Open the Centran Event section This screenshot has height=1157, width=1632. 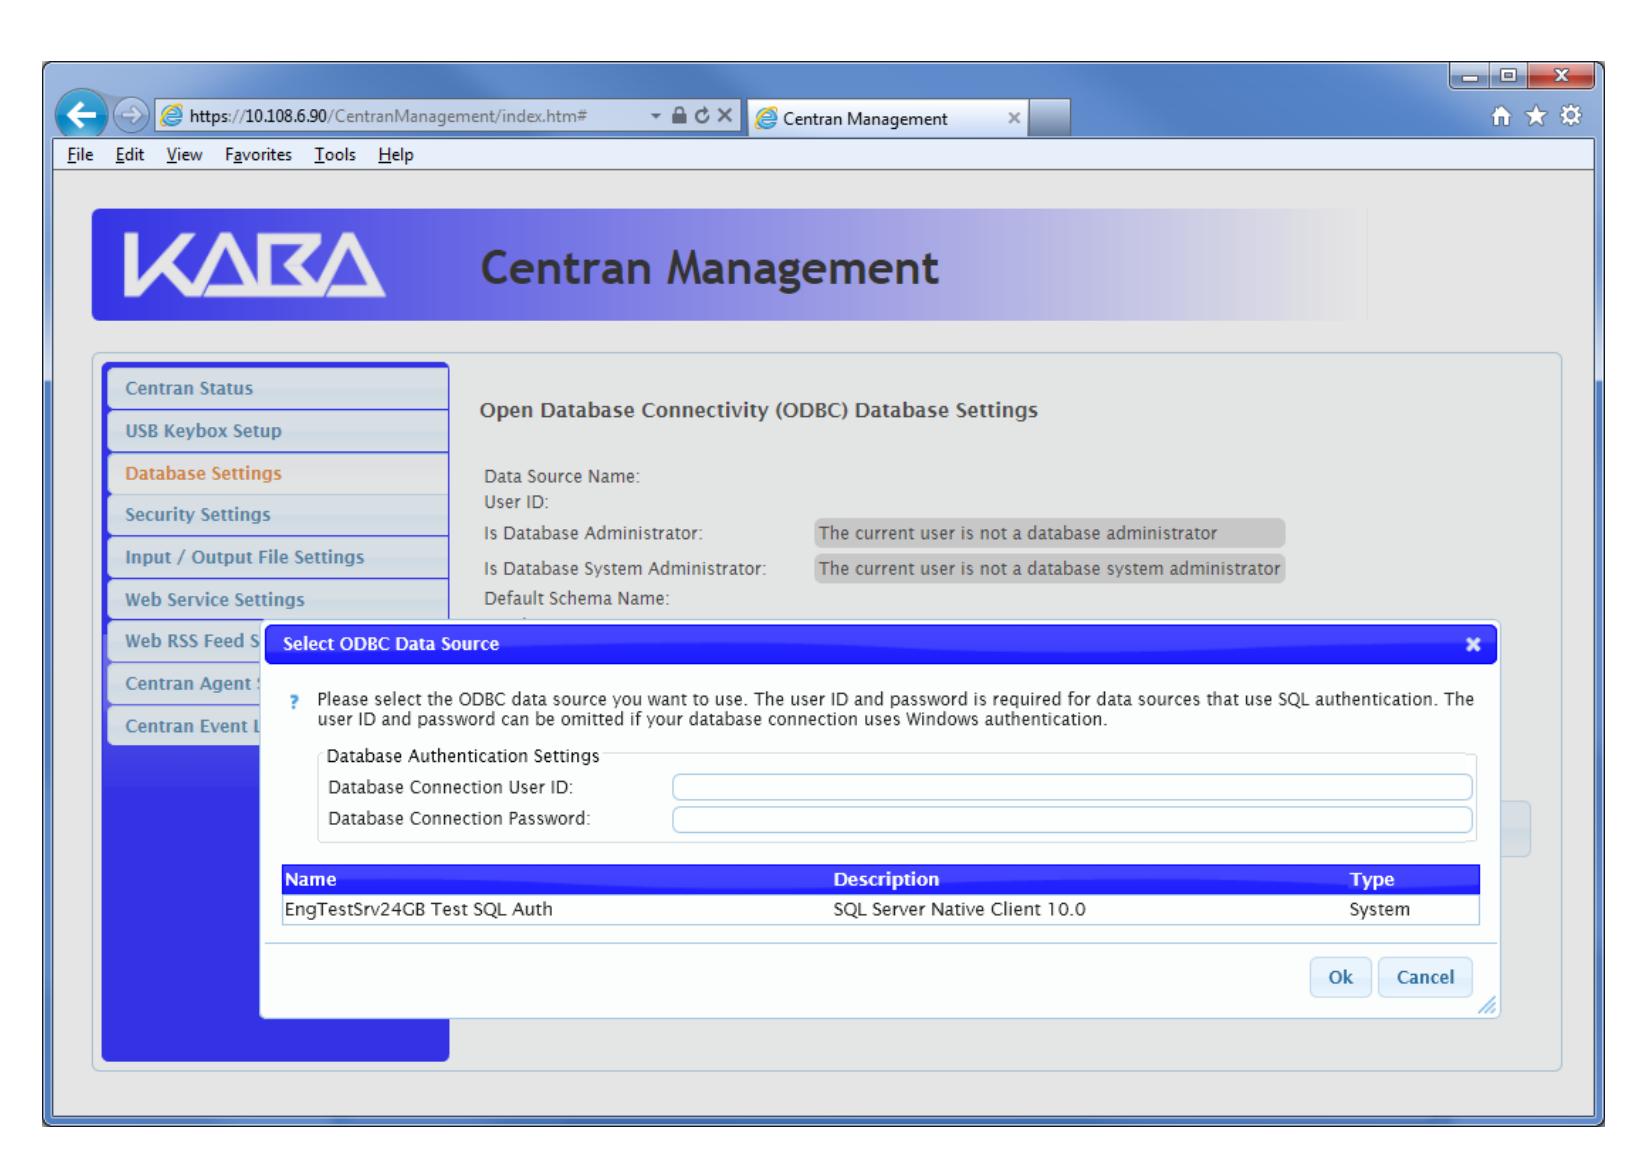pyautogui.click(x=184, y=725)
